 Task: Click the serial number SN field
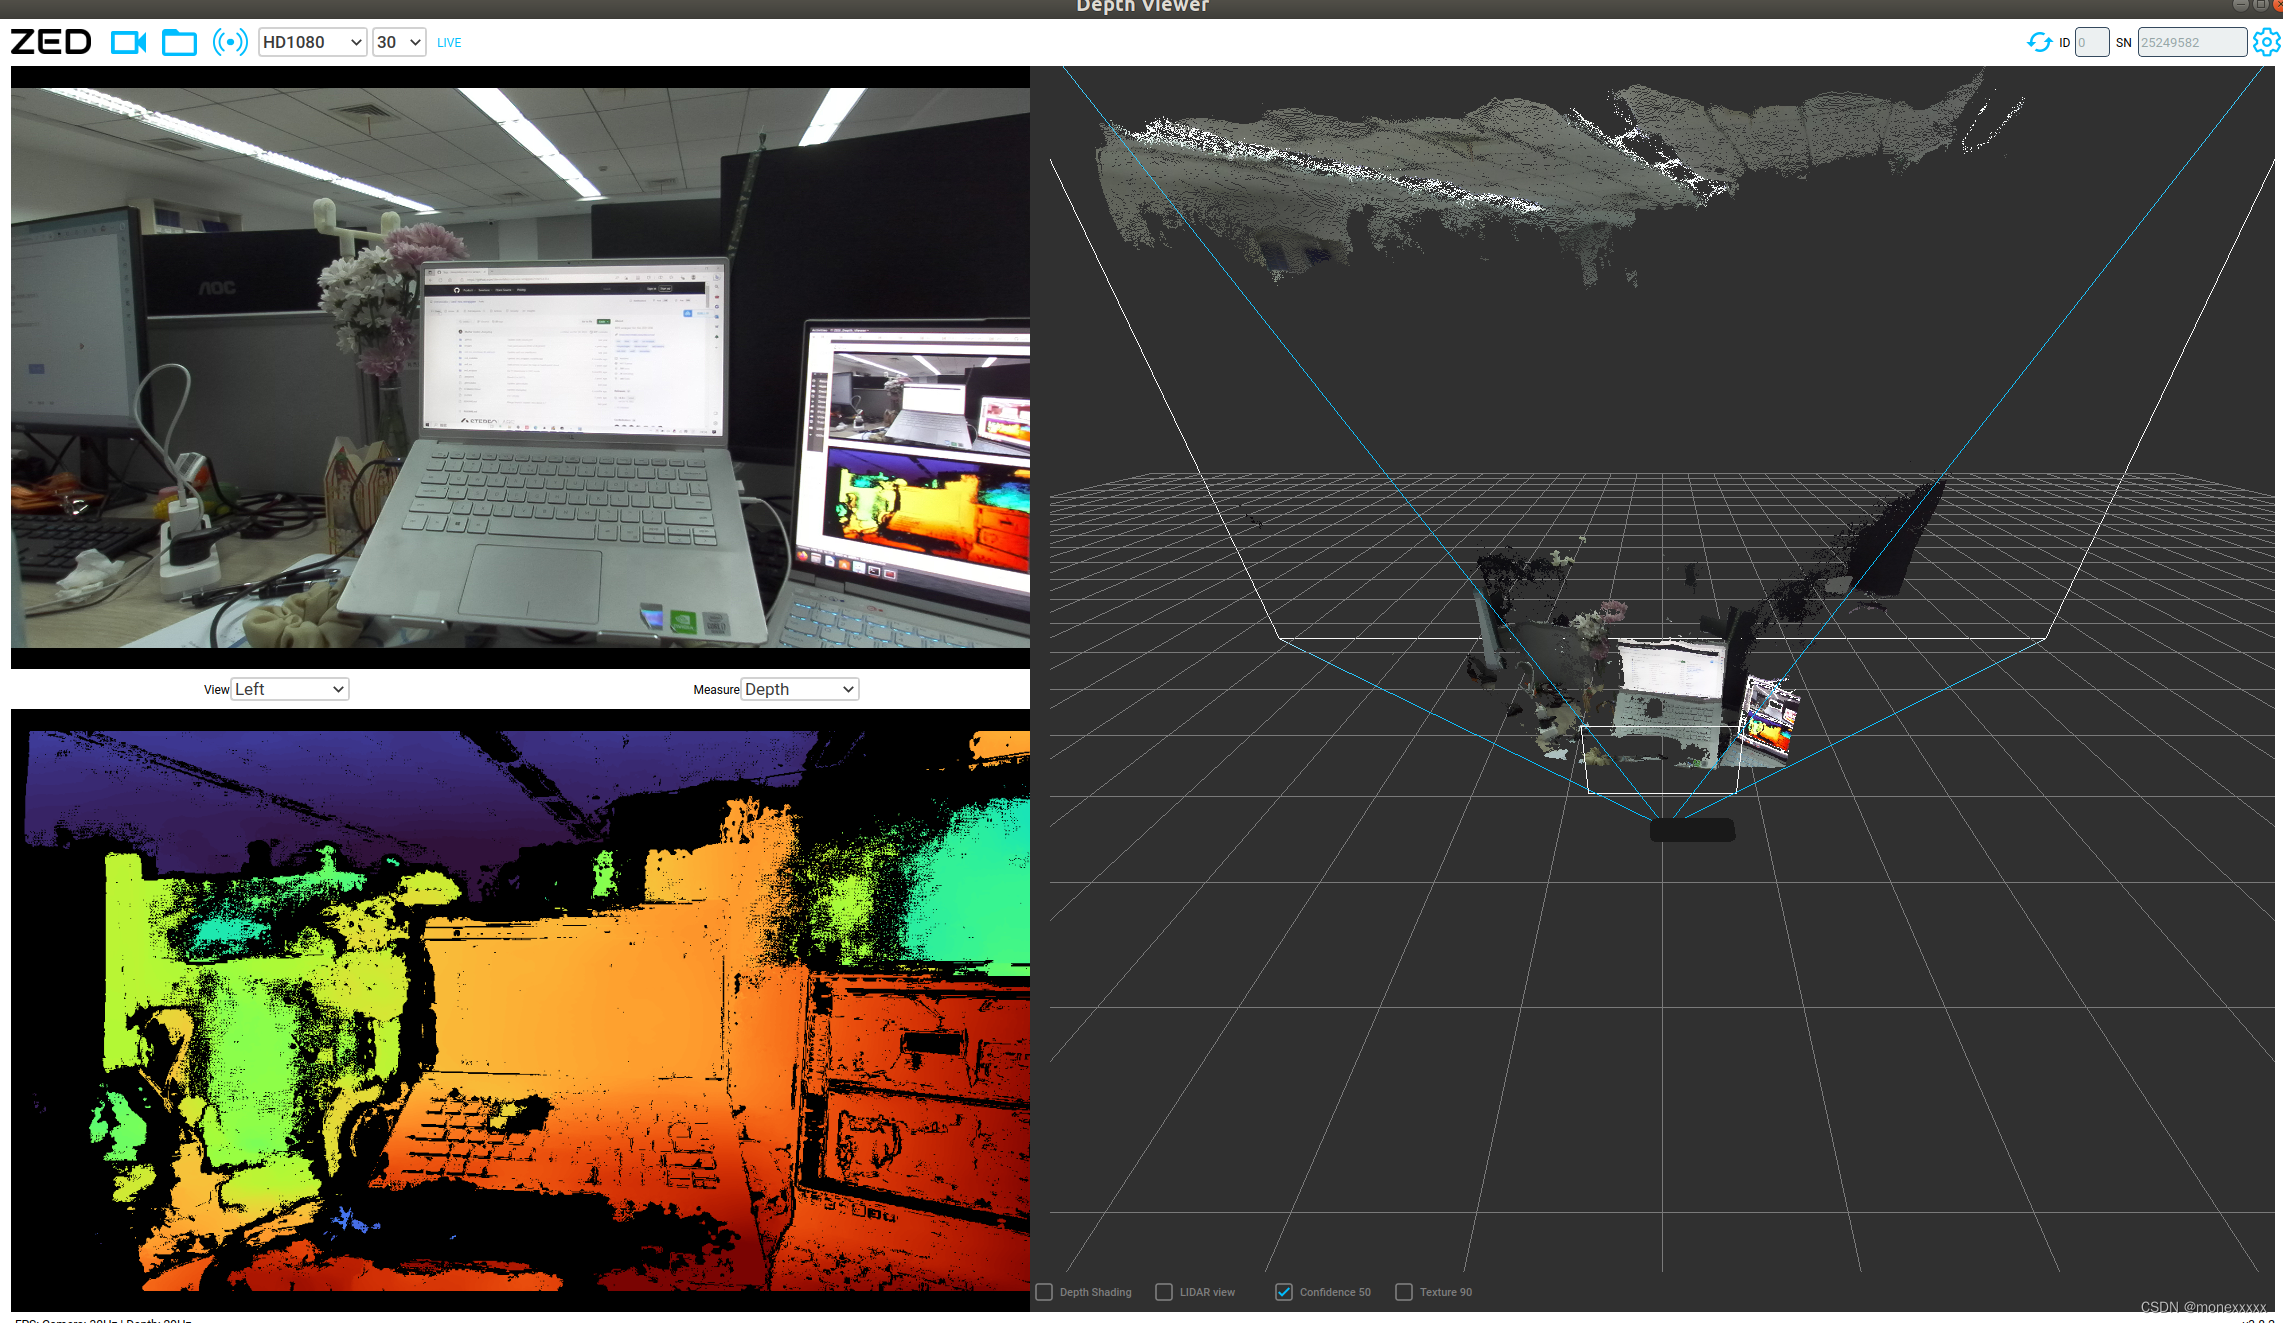pyautogui.click(x=2191, y=42)
